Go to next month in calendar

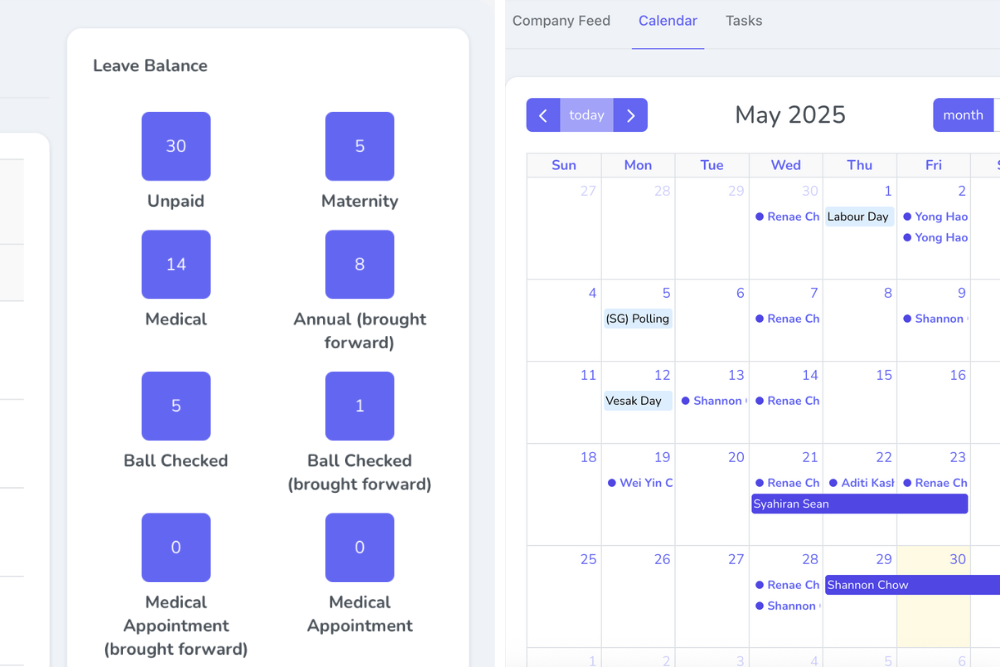tap(631, 115)
